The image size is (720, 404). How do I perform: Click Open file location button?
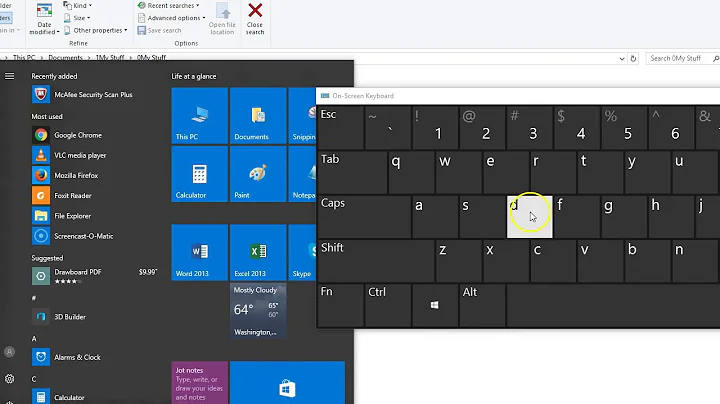pos(222,19)
